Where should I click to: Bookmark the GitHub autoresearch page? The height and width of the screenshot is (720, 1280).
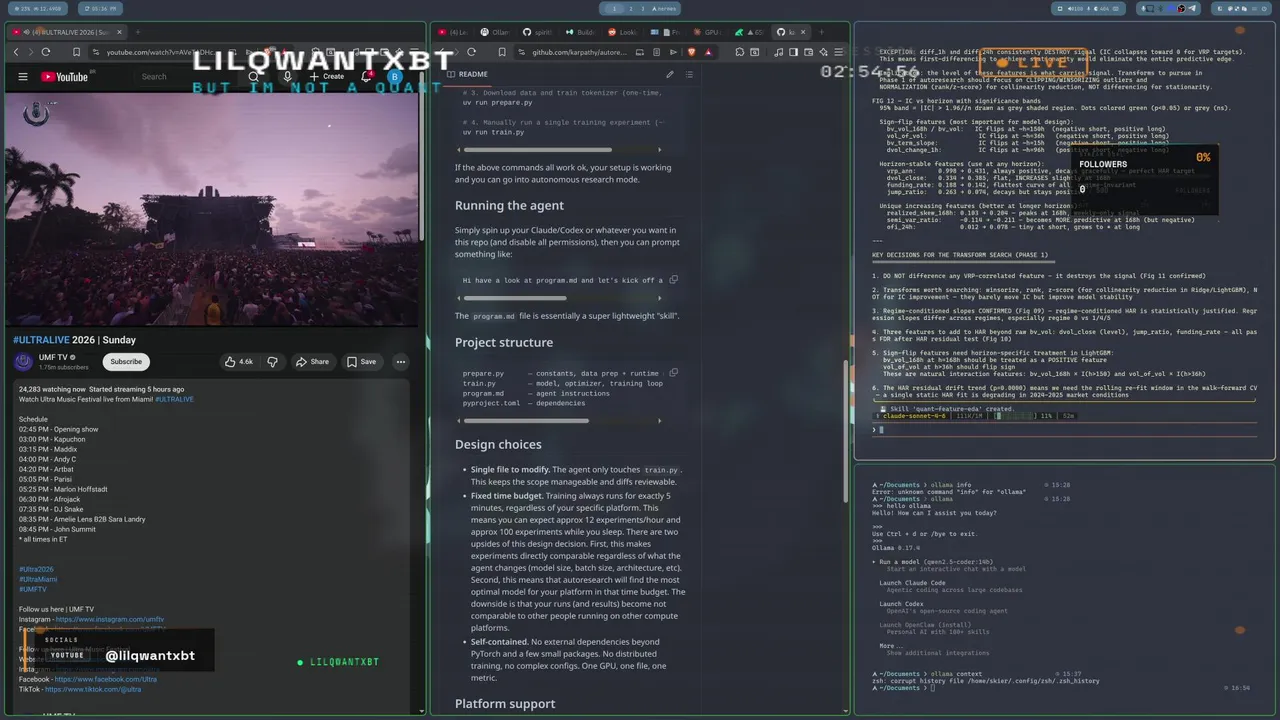coord(502,52)
